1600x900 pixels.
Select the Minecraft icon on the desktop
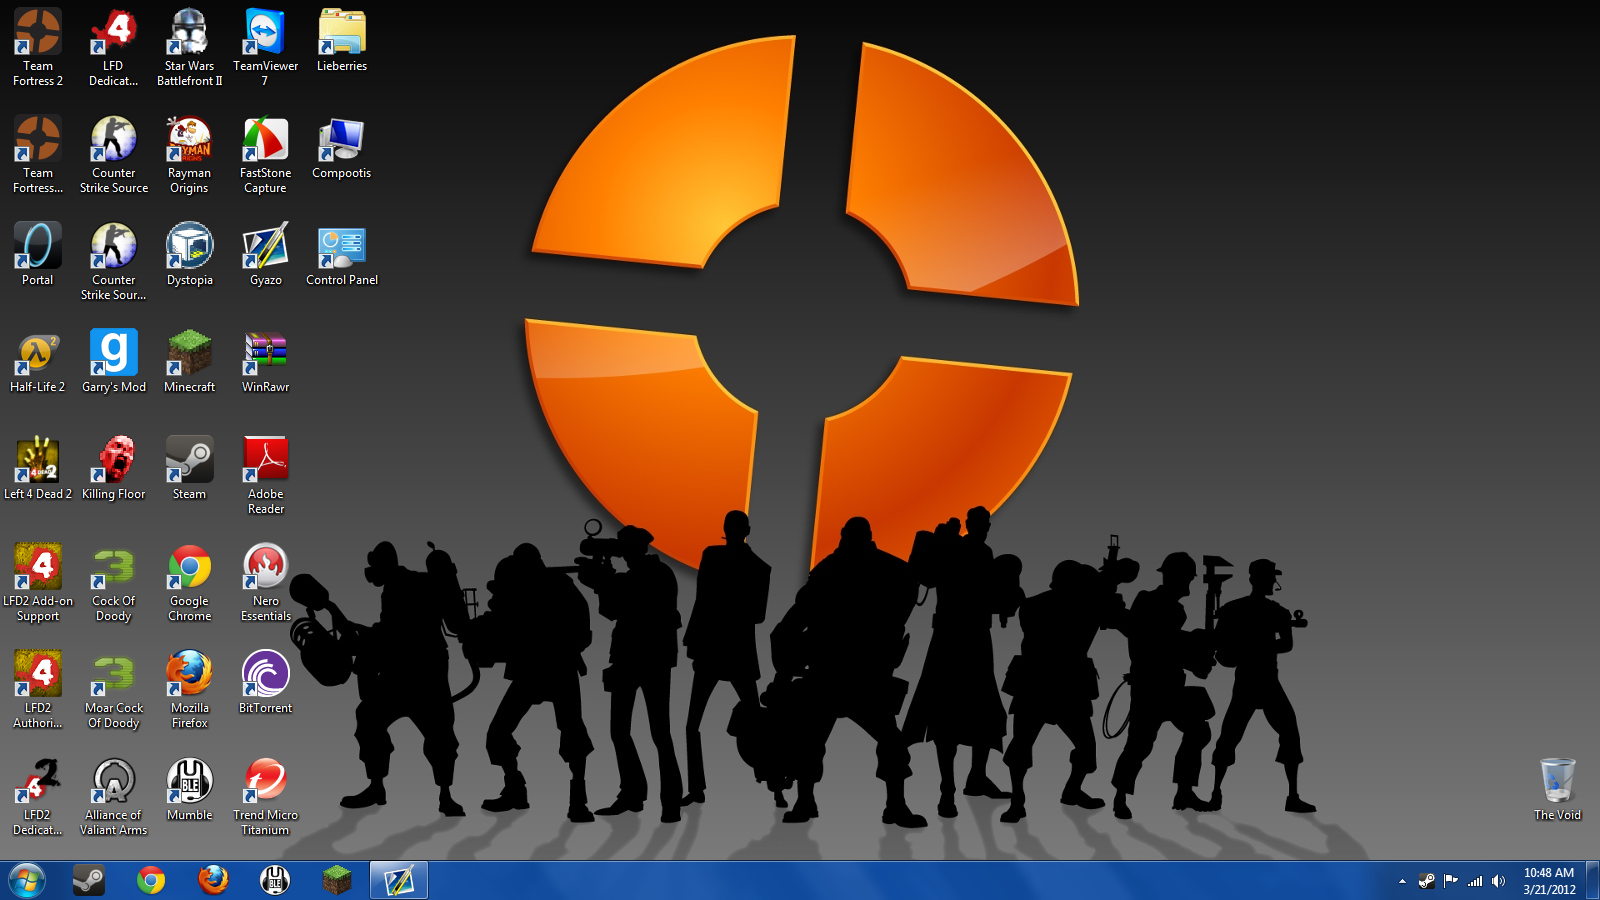(x=190, y=361)
